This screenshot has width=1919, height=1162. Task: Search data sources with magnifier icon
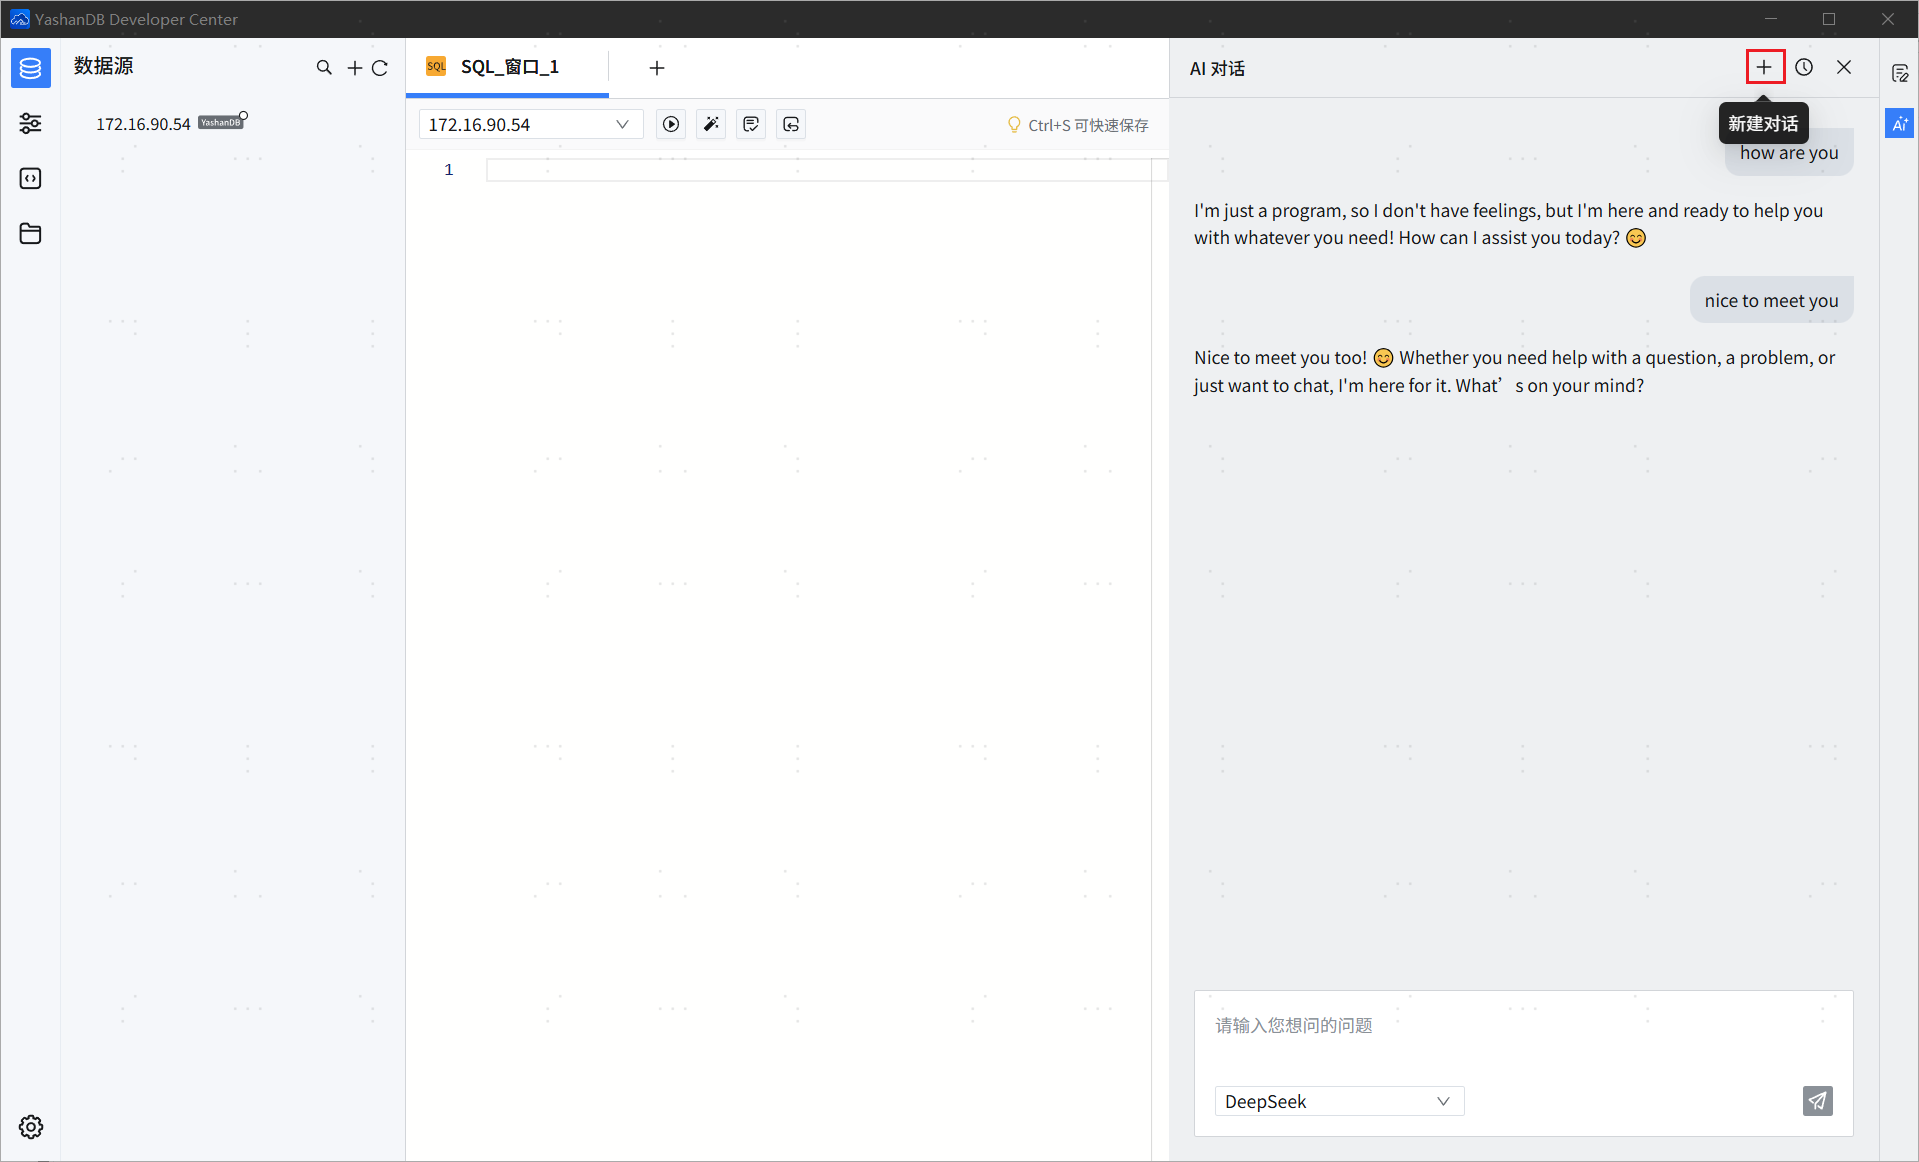pos(324,68)
